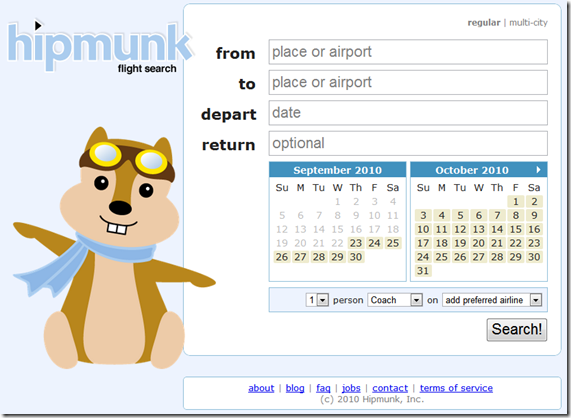
Task: Click the copyright 2010 Hipmunk, Inc. text
Action: point(372,399)
